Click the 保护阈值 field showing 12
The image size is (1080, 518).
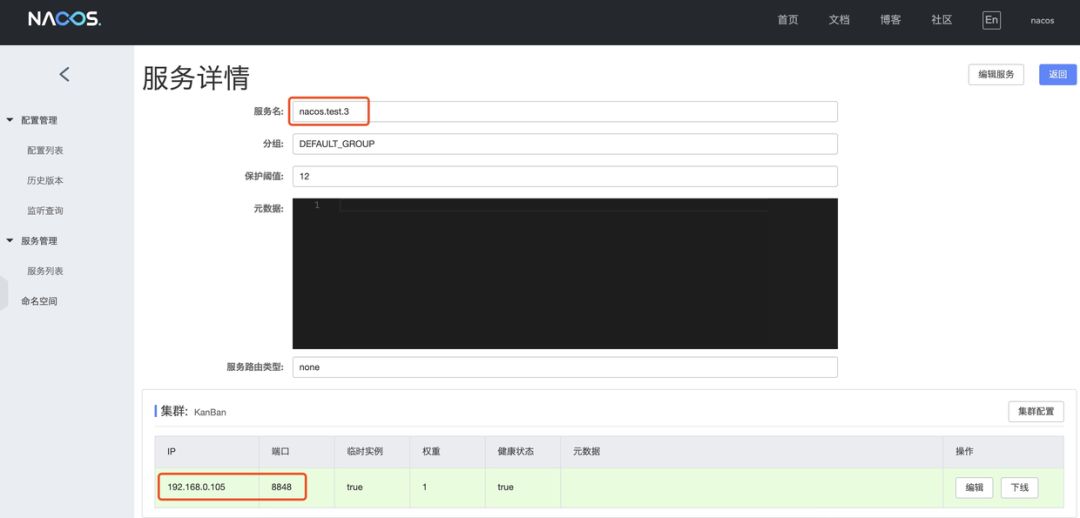(565, 176)
